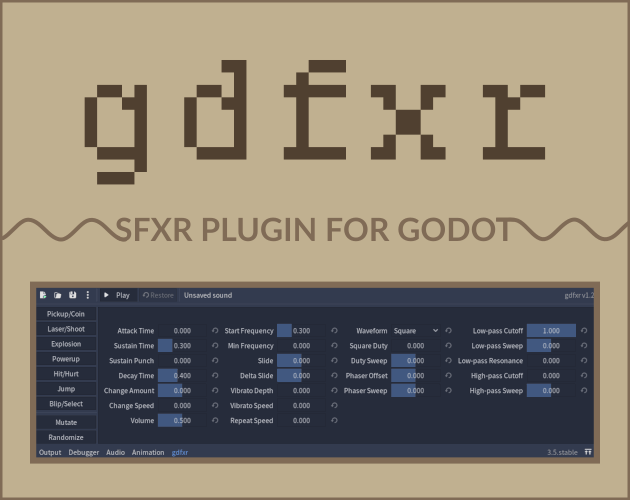Reset the Start Frequency value

(334, 330)
